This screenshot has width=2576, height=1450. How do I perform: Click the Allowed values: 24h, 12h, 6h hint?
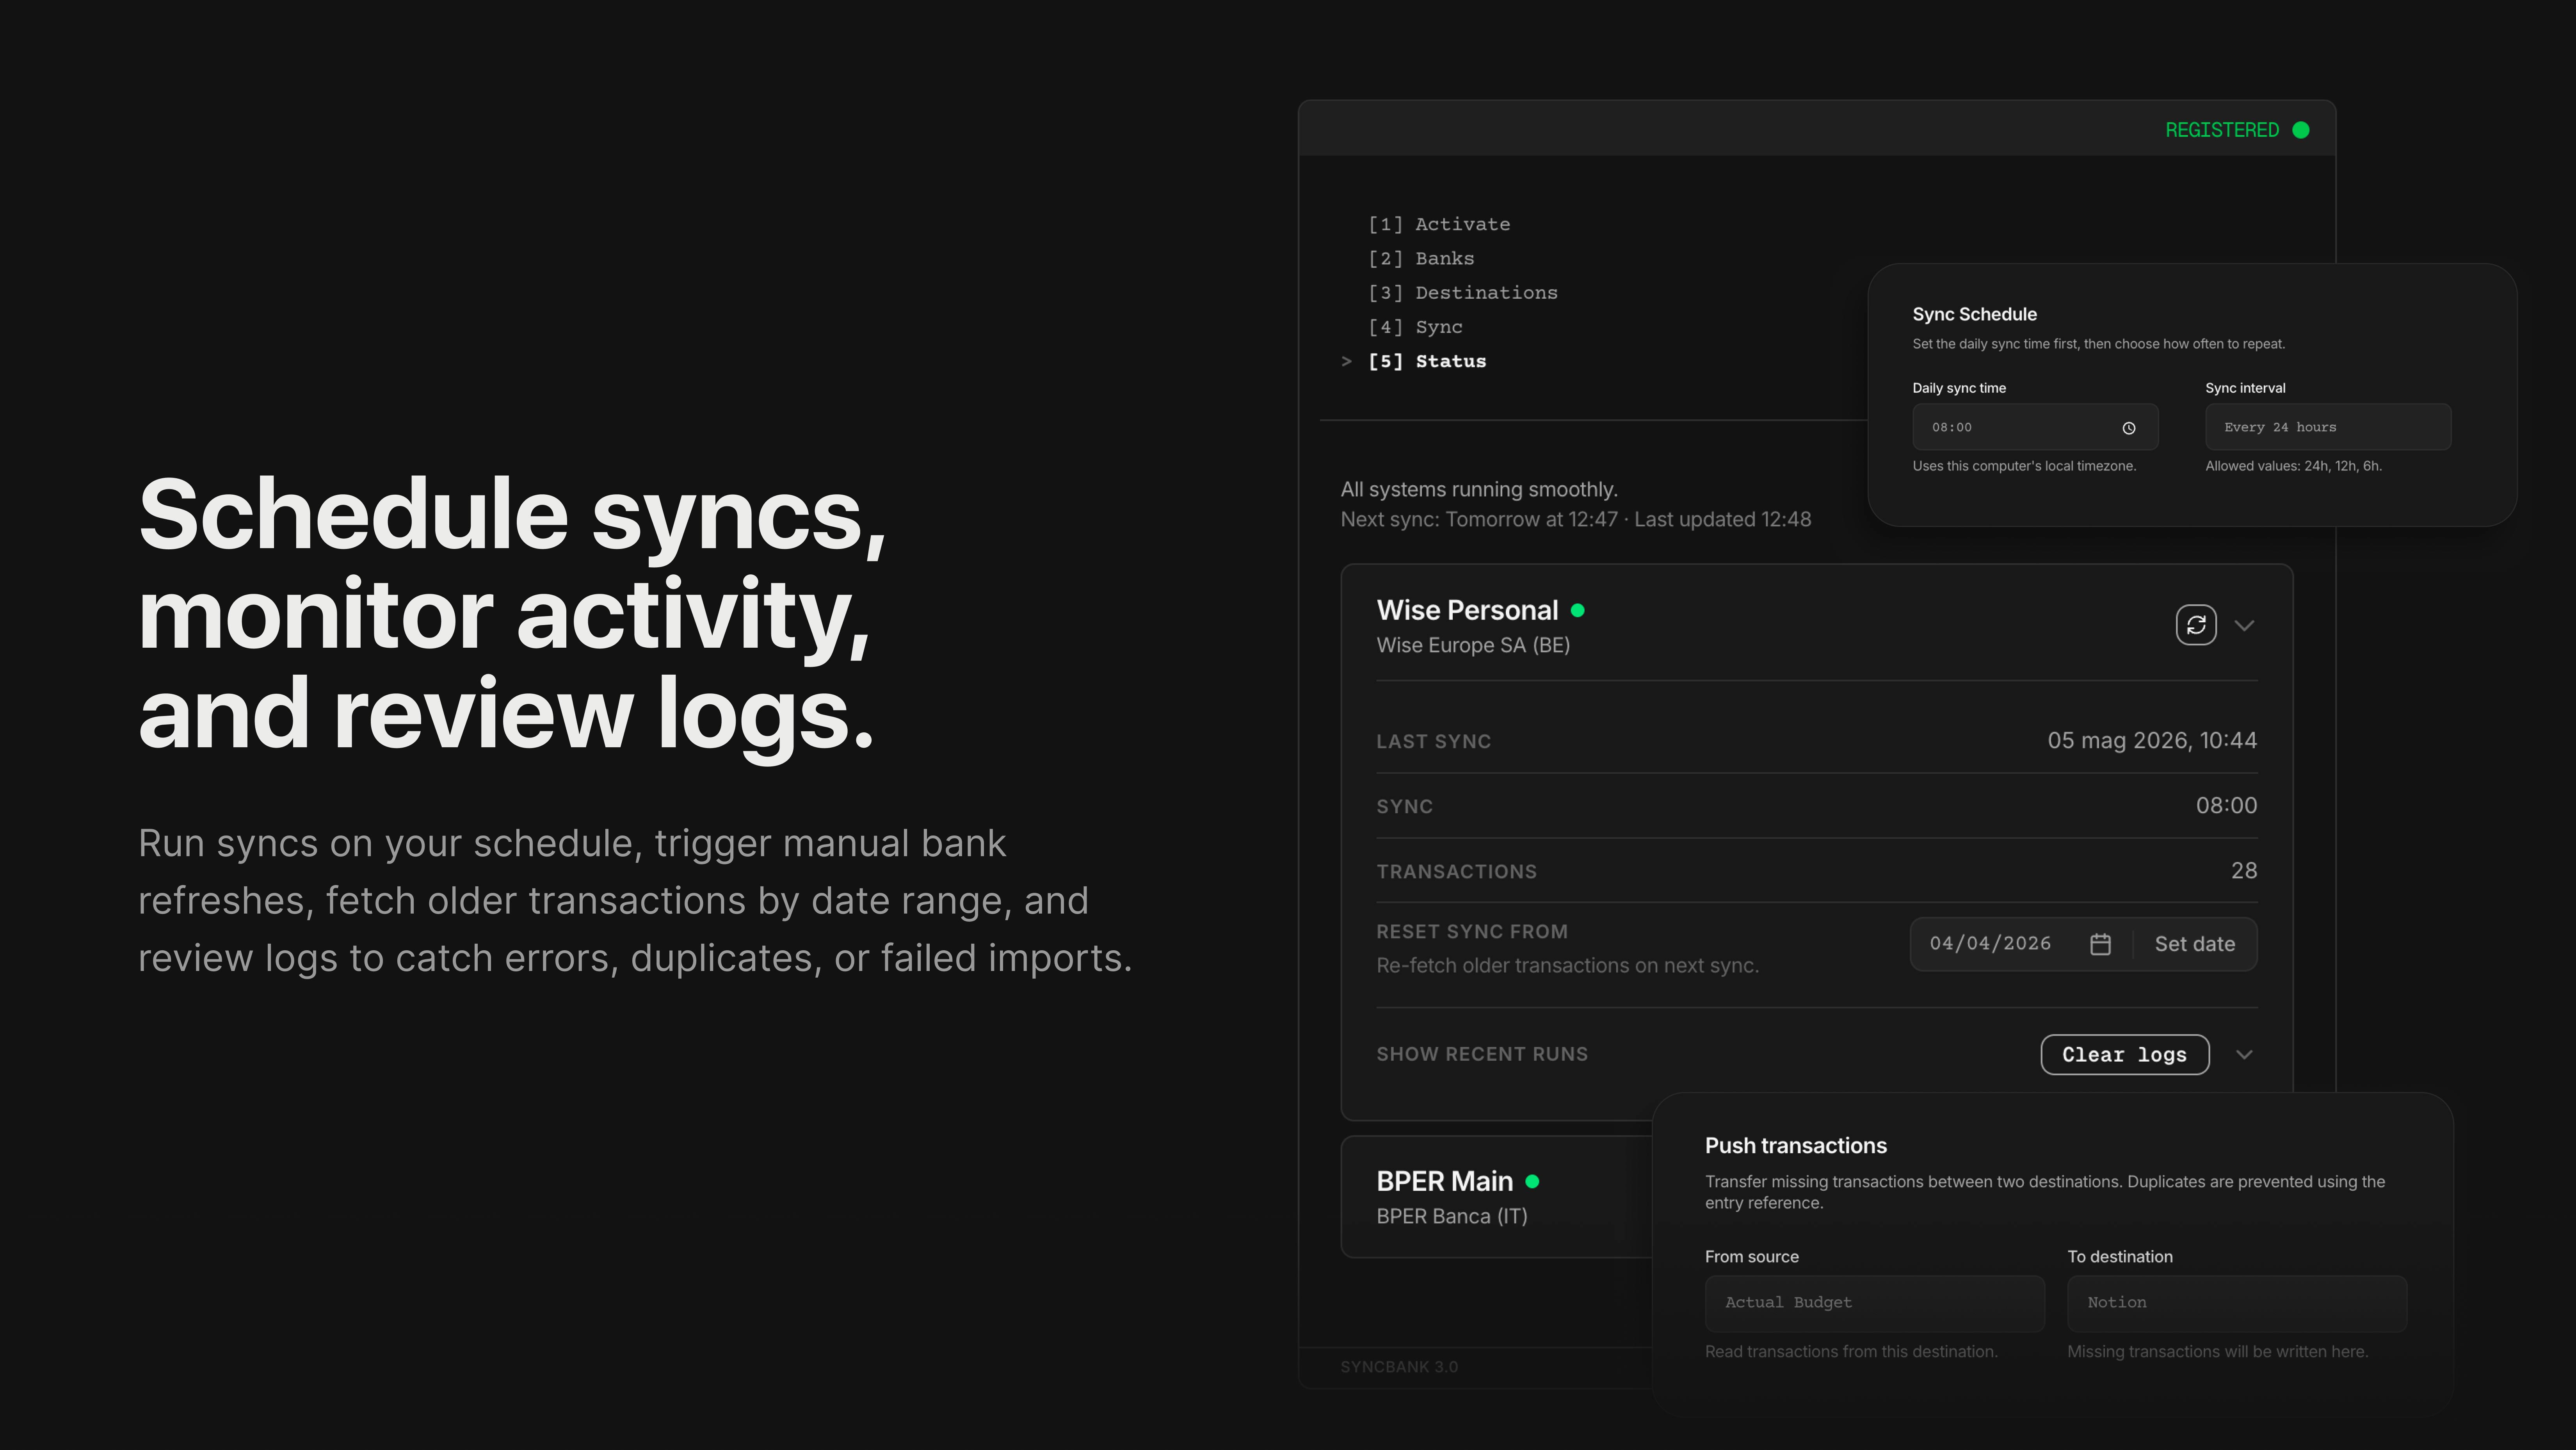coord(2293,466)
